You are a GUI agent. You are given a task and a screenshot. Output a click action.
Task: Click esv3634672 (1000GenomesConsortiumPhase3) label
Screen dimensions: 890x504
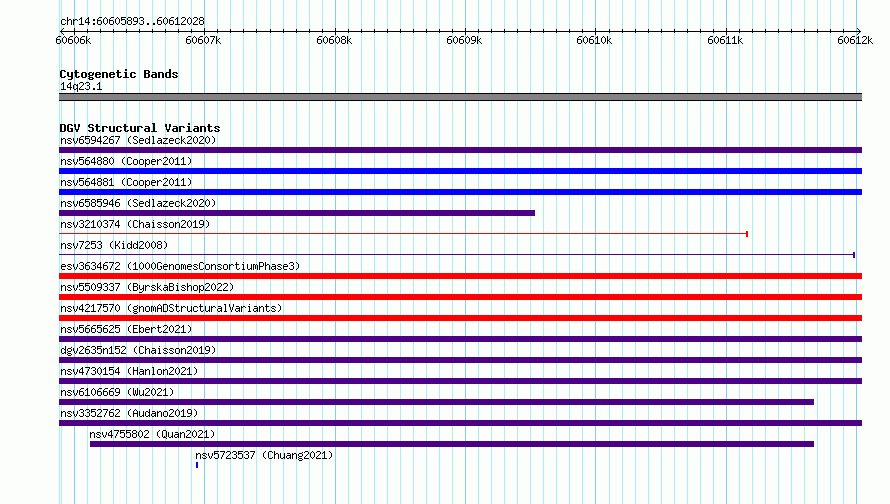coord(180,266)
